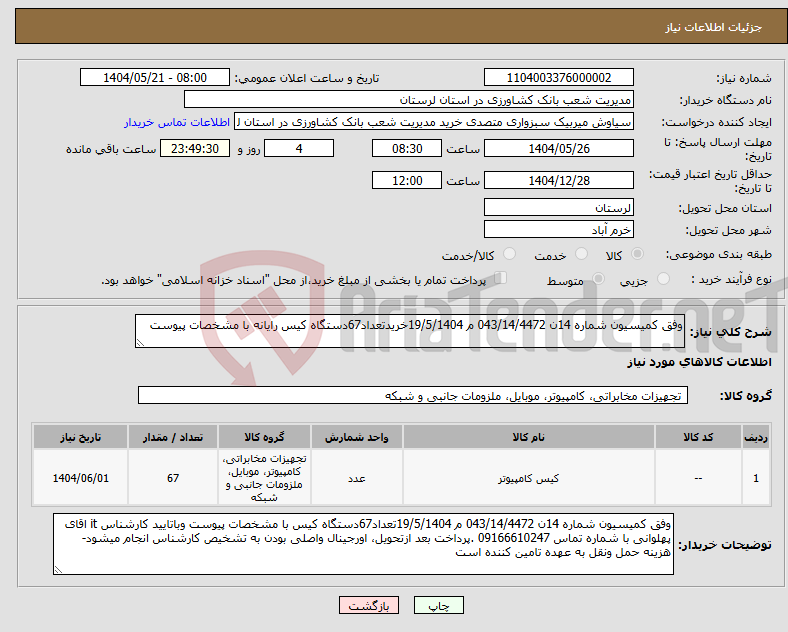Click the کد کالا column header
Image resolution: width=788 pixels, height=632 pixels.
[698, 437]
